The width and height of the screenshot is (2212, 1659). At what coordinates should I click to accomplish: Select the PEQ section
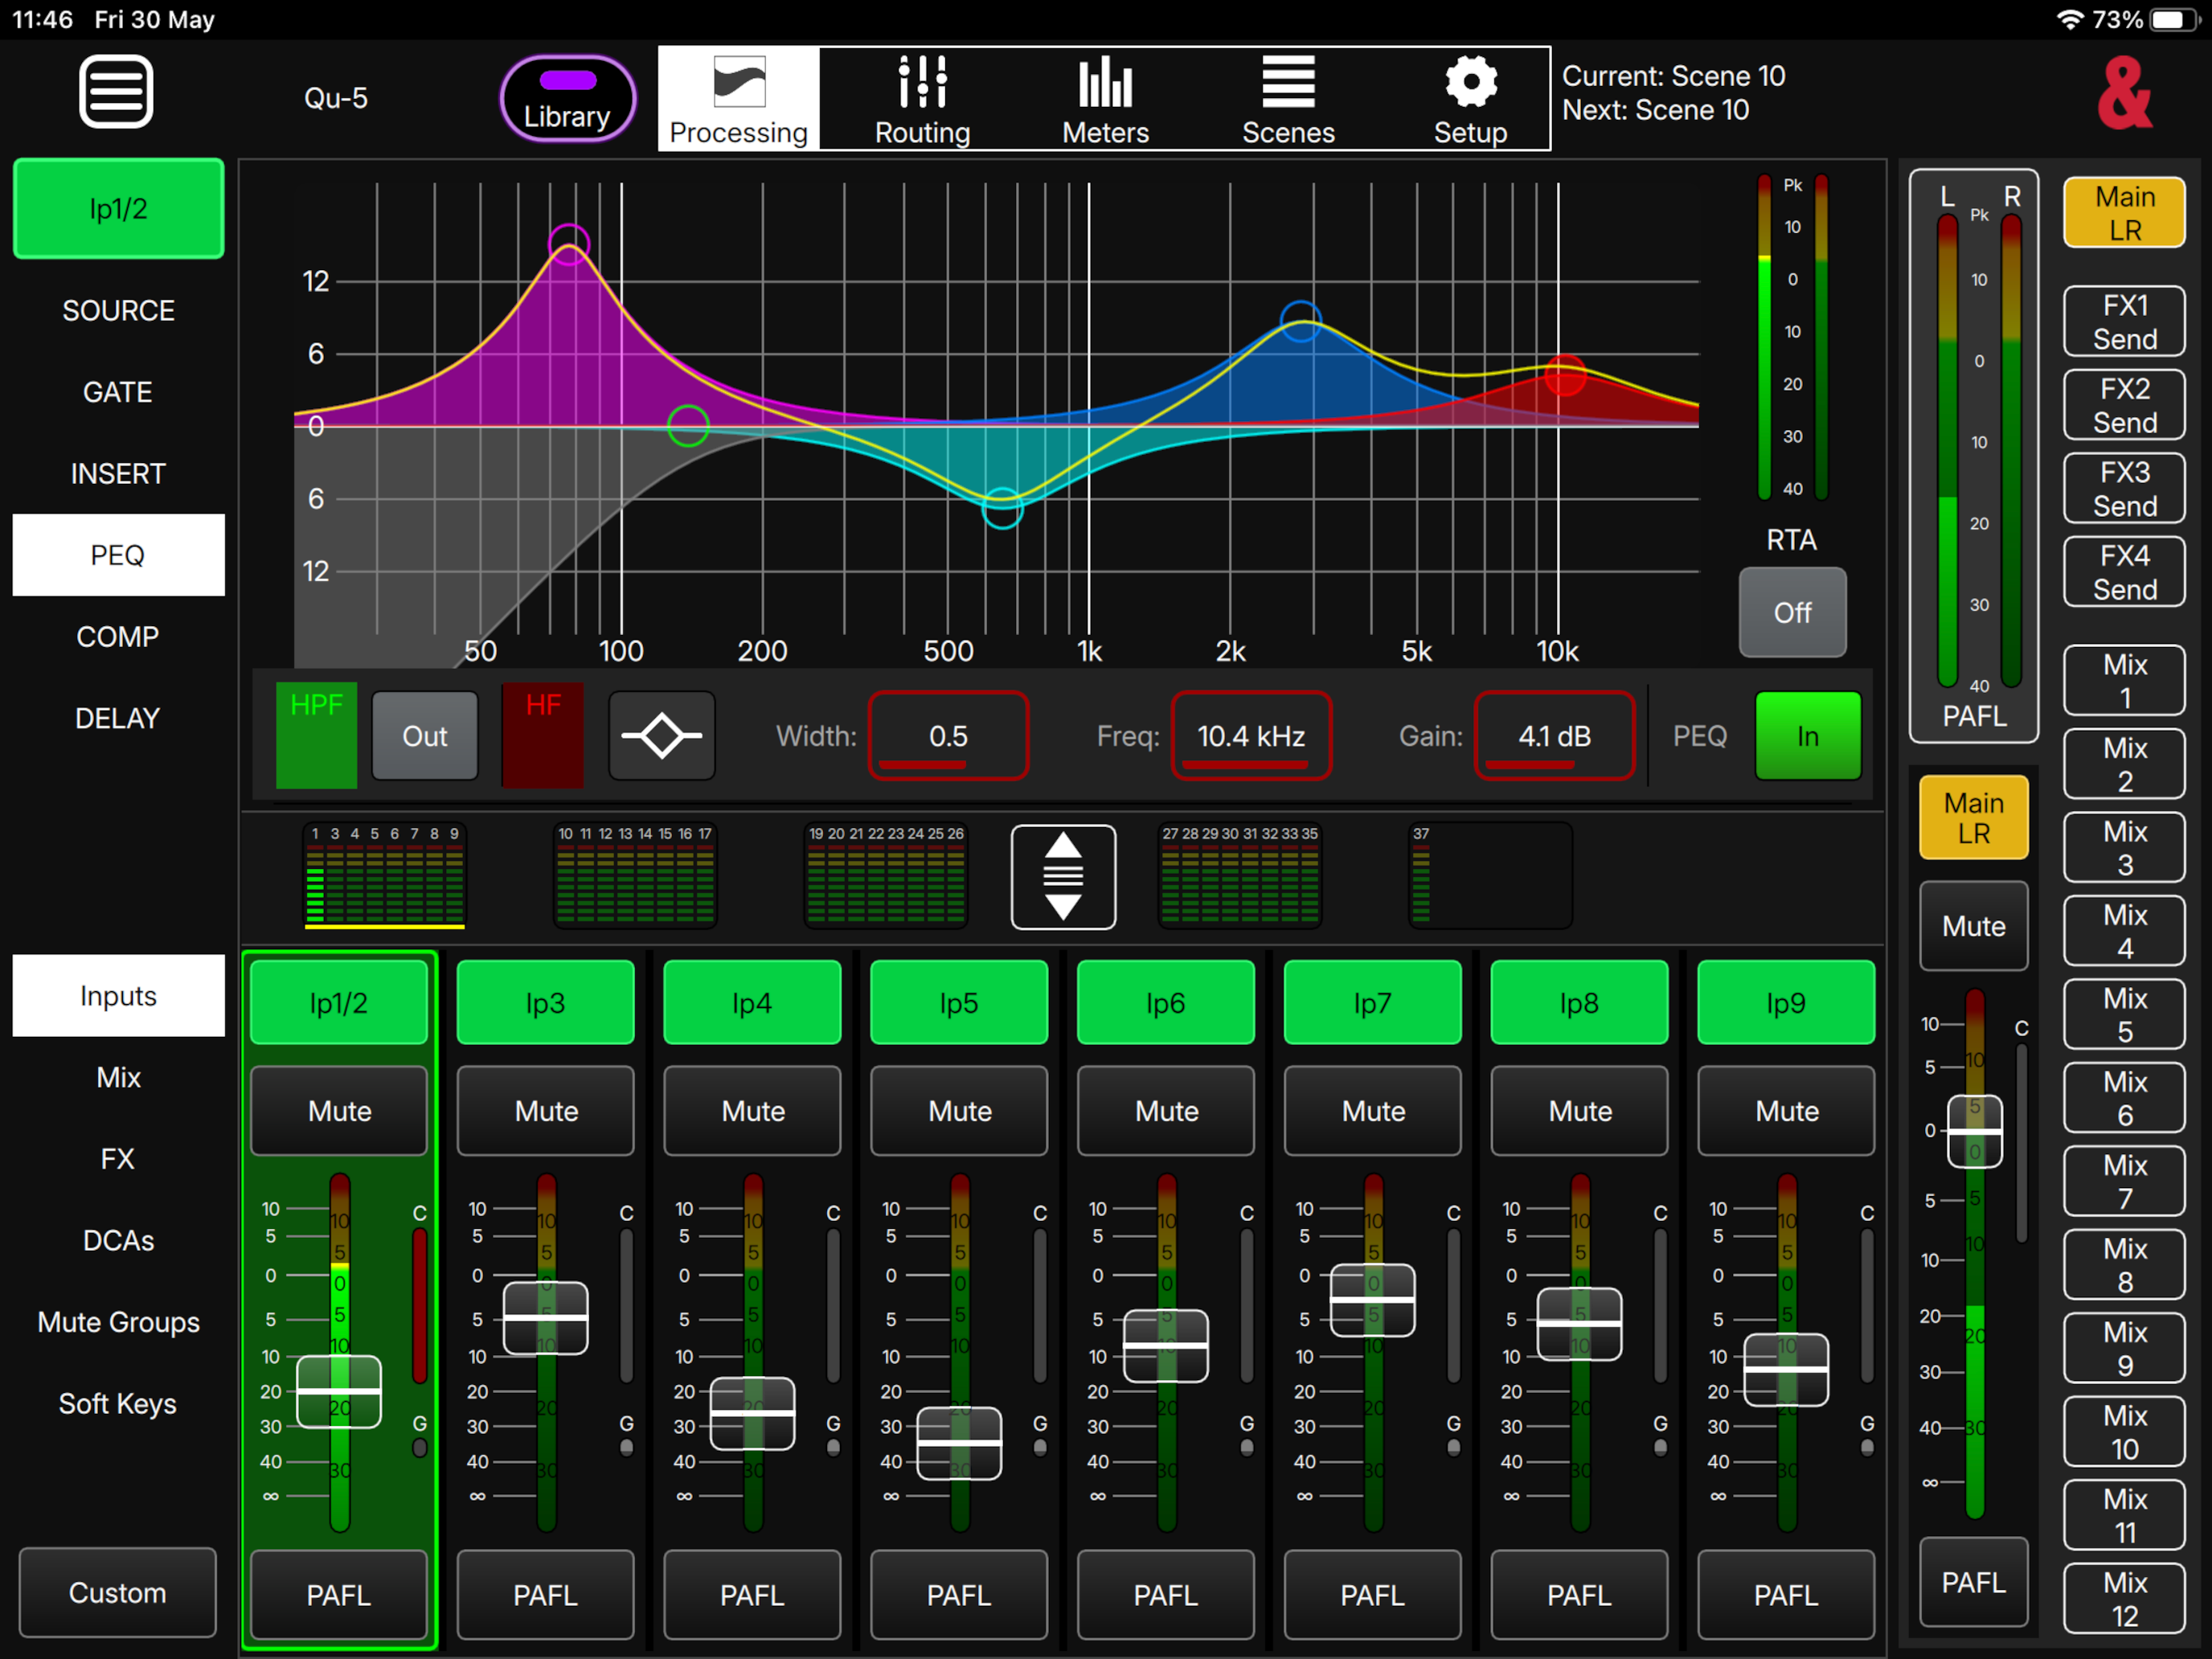tap(118, 555)
